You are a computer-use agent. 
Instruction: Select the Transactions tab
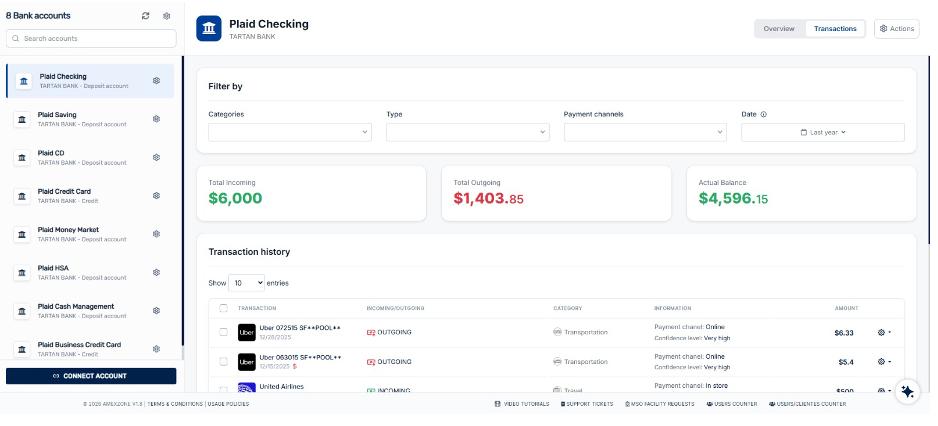pyautogui.click(x=835, y=28)
